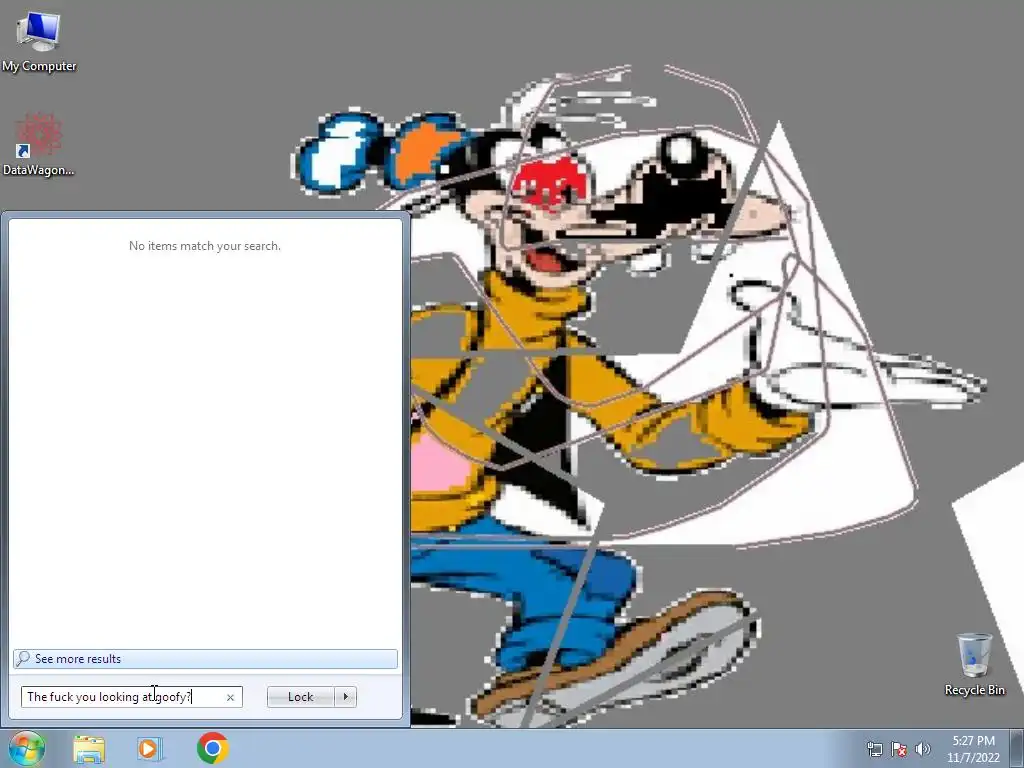1024x768 pixels.
Task: Clear the Start menu search text
Action: click(230, 697)
